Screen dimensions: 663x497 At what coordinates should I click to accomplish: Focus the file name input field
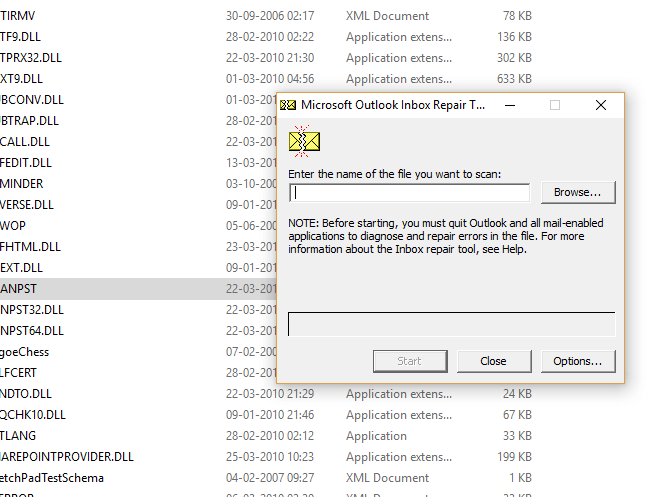tap(409, 193)
